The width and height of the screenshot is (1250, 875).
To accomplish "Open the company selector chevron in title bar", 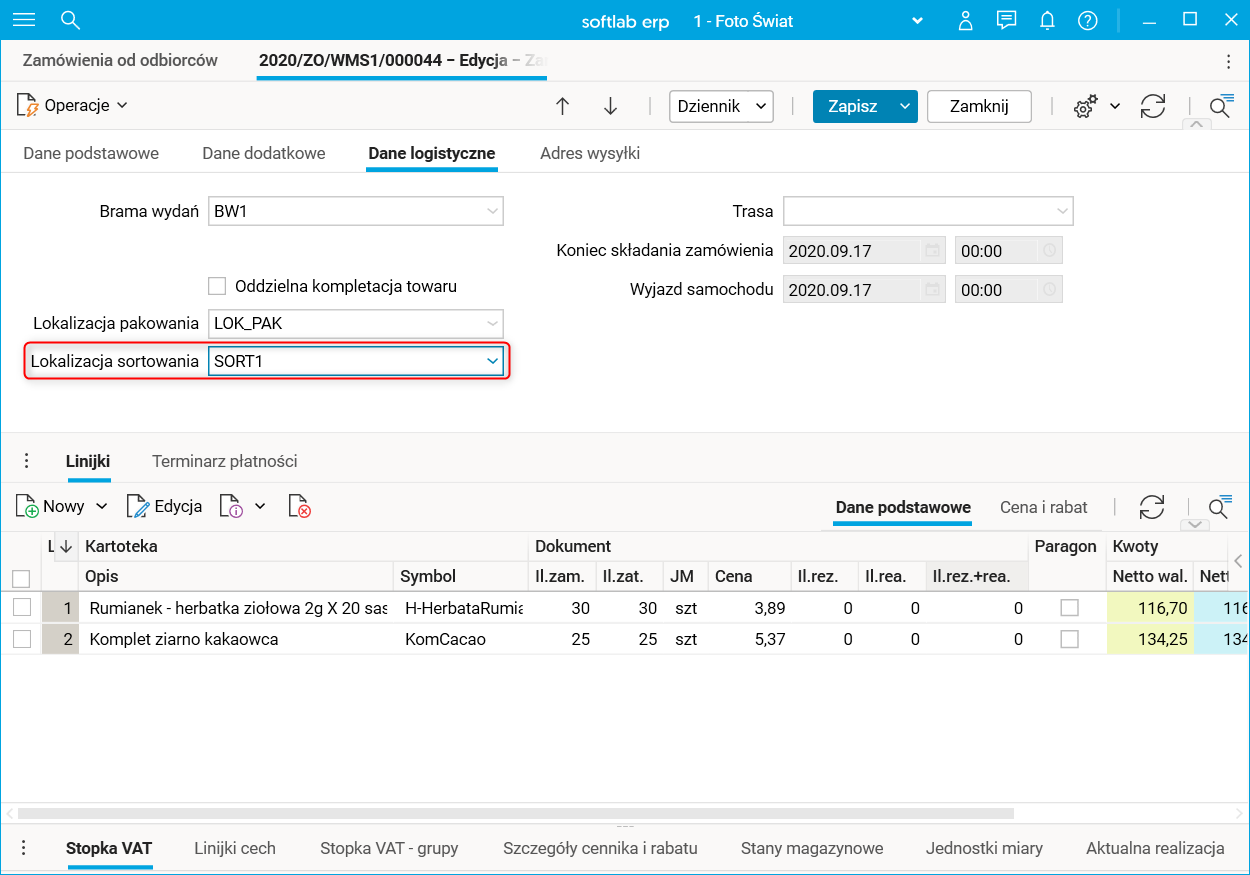I will 918,21.
